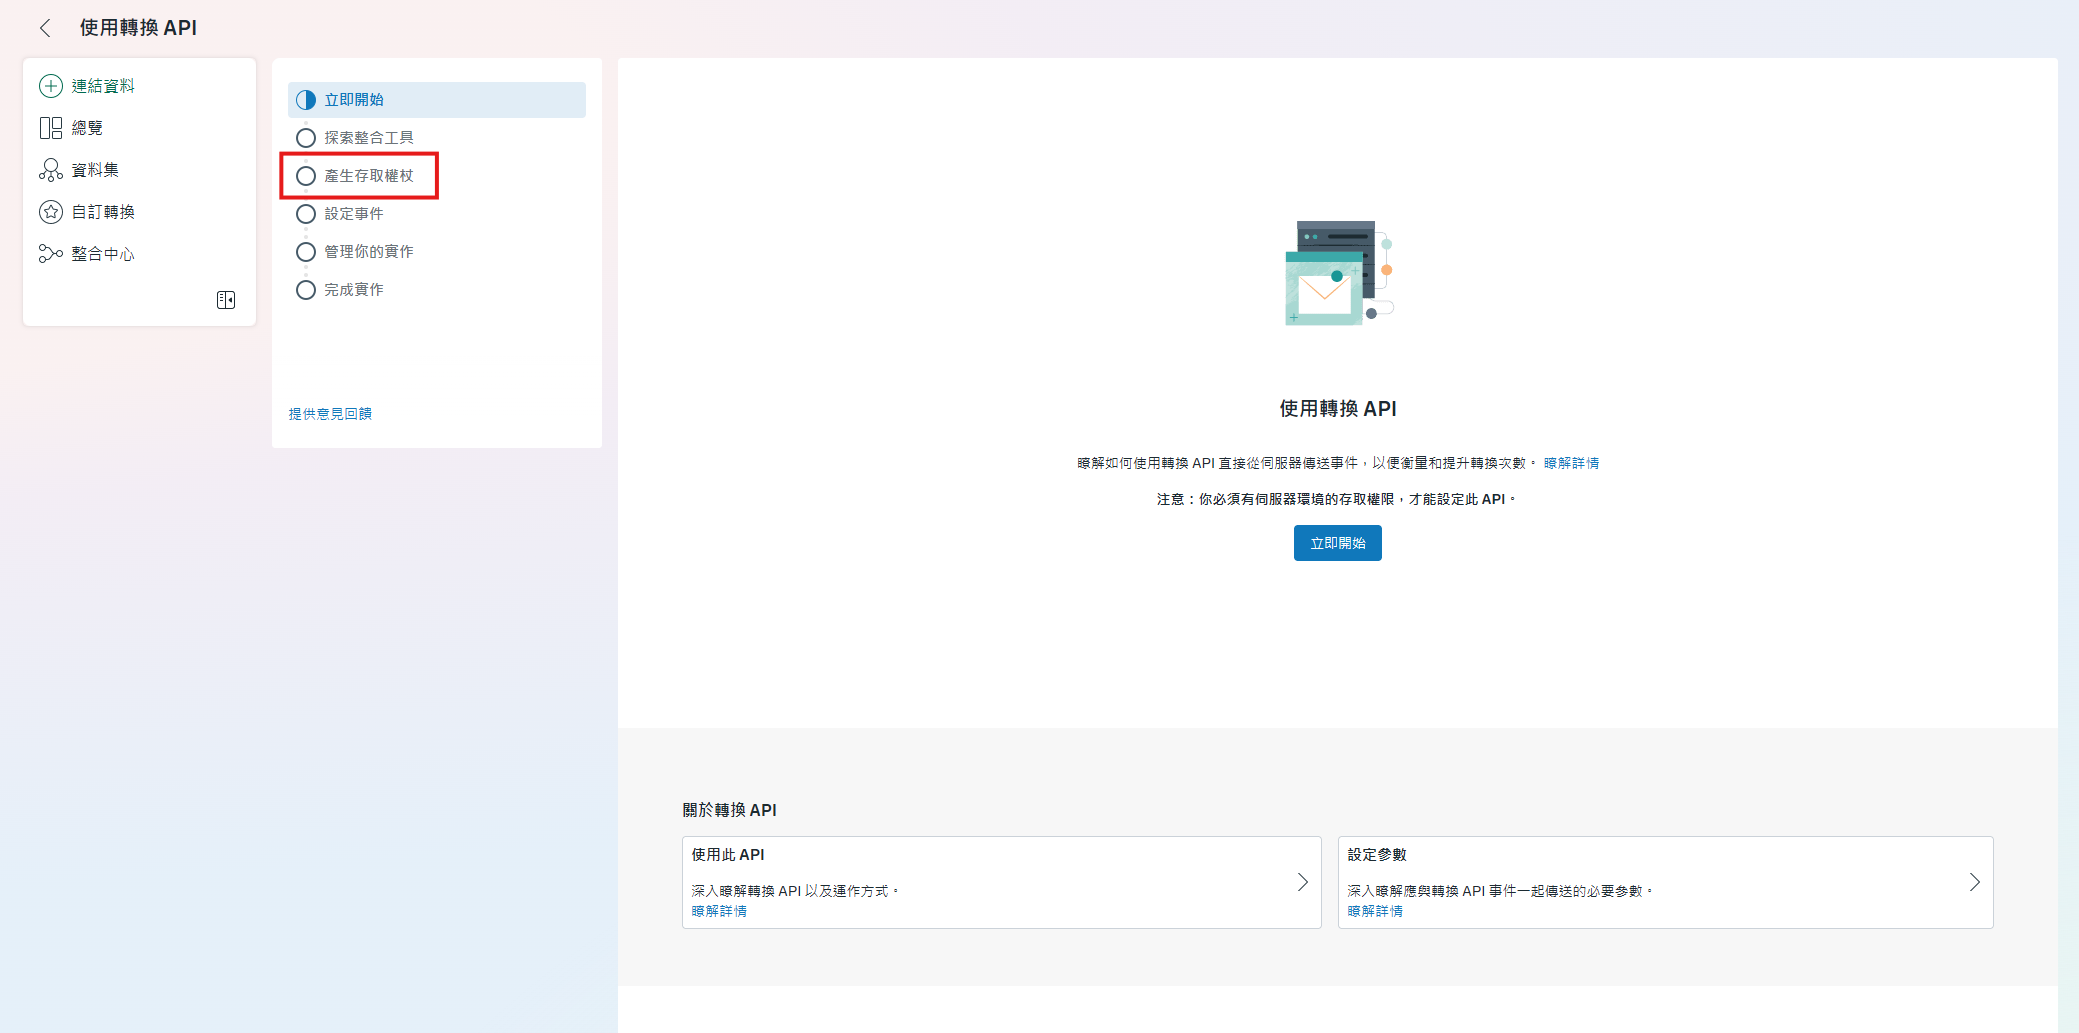Screen dimensions: 2079x1033
Task: Open 瞭解詳情 link under 設定參數
Action: click(x=1375, y=911)
